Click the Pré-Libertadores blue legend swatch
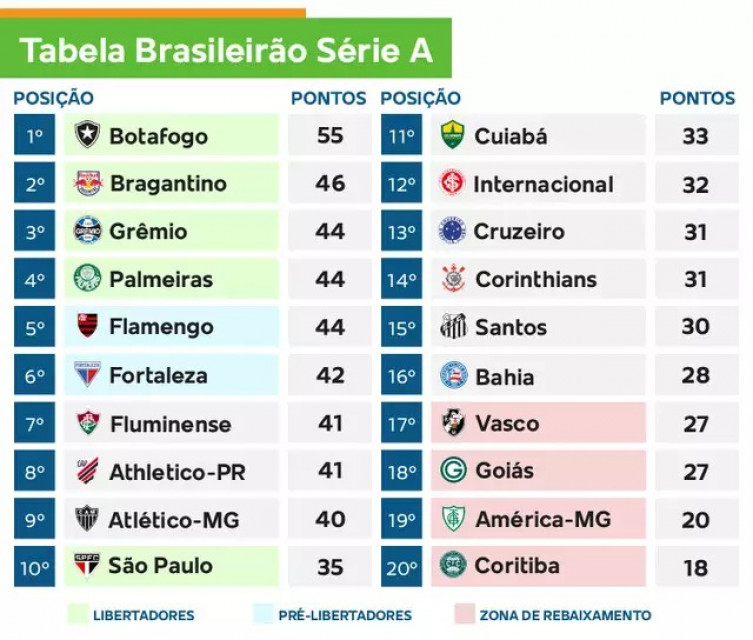 [263, 614]
